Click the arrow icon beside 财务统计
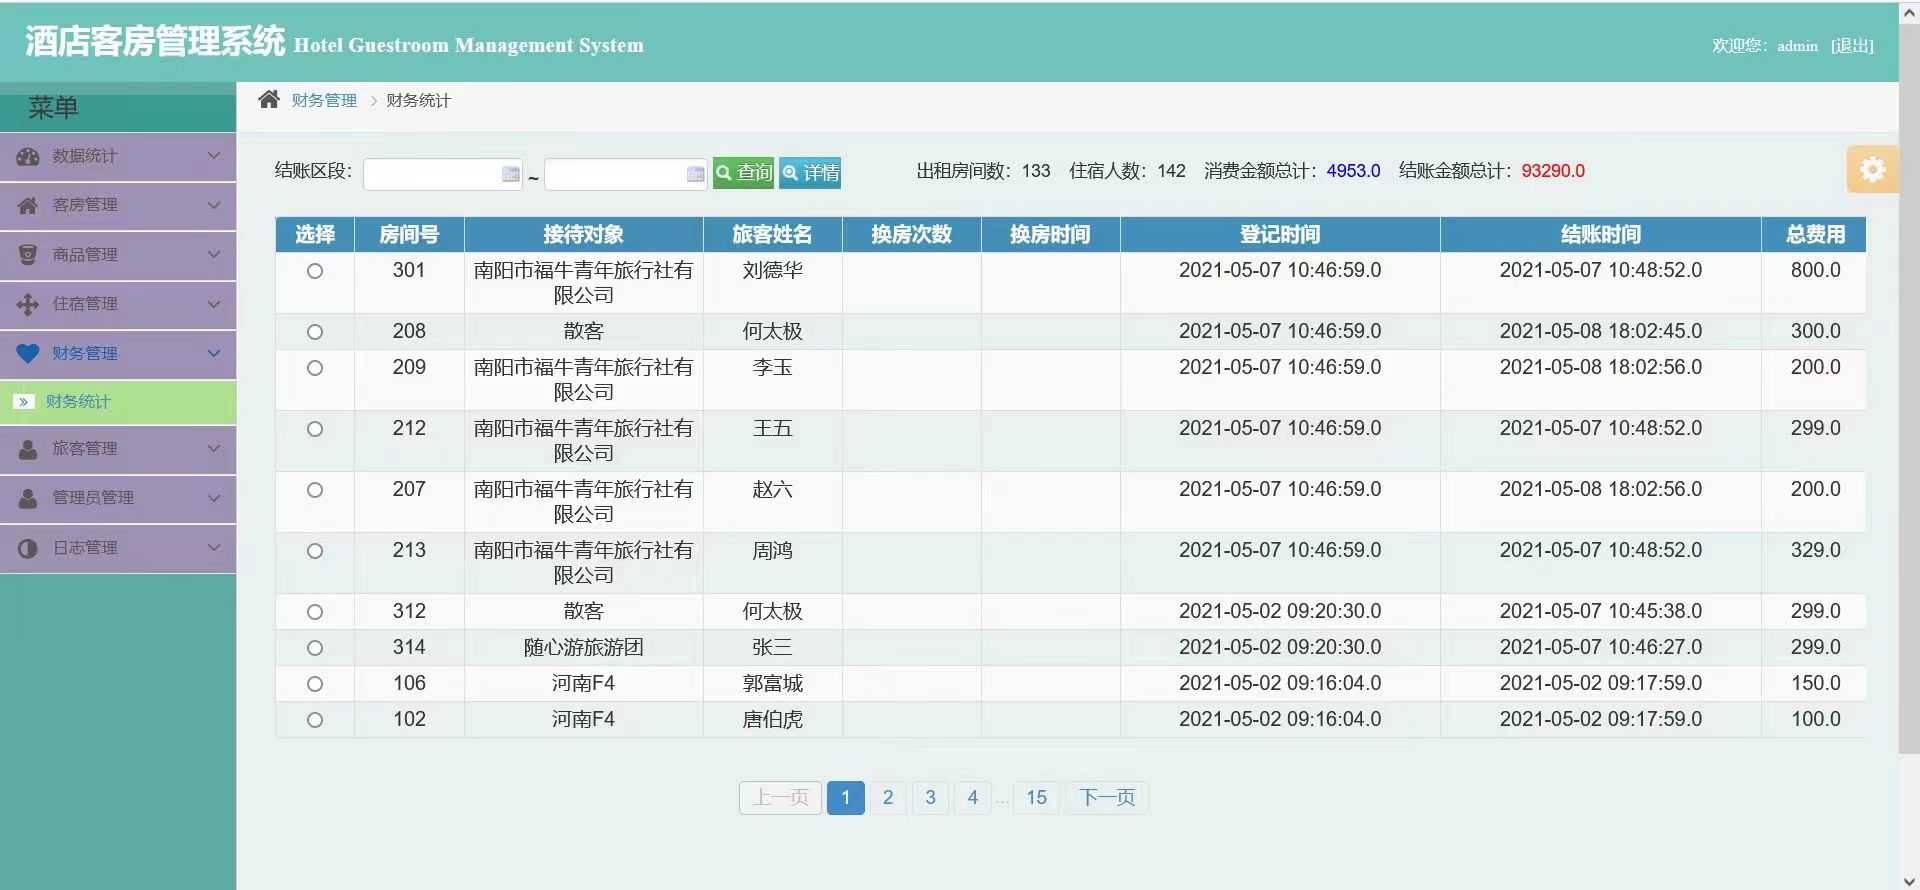Image resolution: width=1920 pixels, height=890 pixels. pyautogui.click(x=24, y=401)
